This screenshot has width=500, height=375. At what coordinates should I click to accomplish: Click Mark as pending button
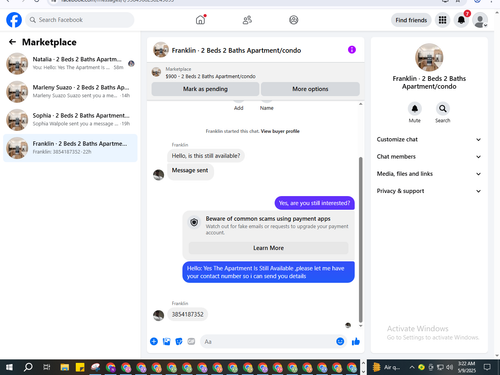tap(205, 89)
